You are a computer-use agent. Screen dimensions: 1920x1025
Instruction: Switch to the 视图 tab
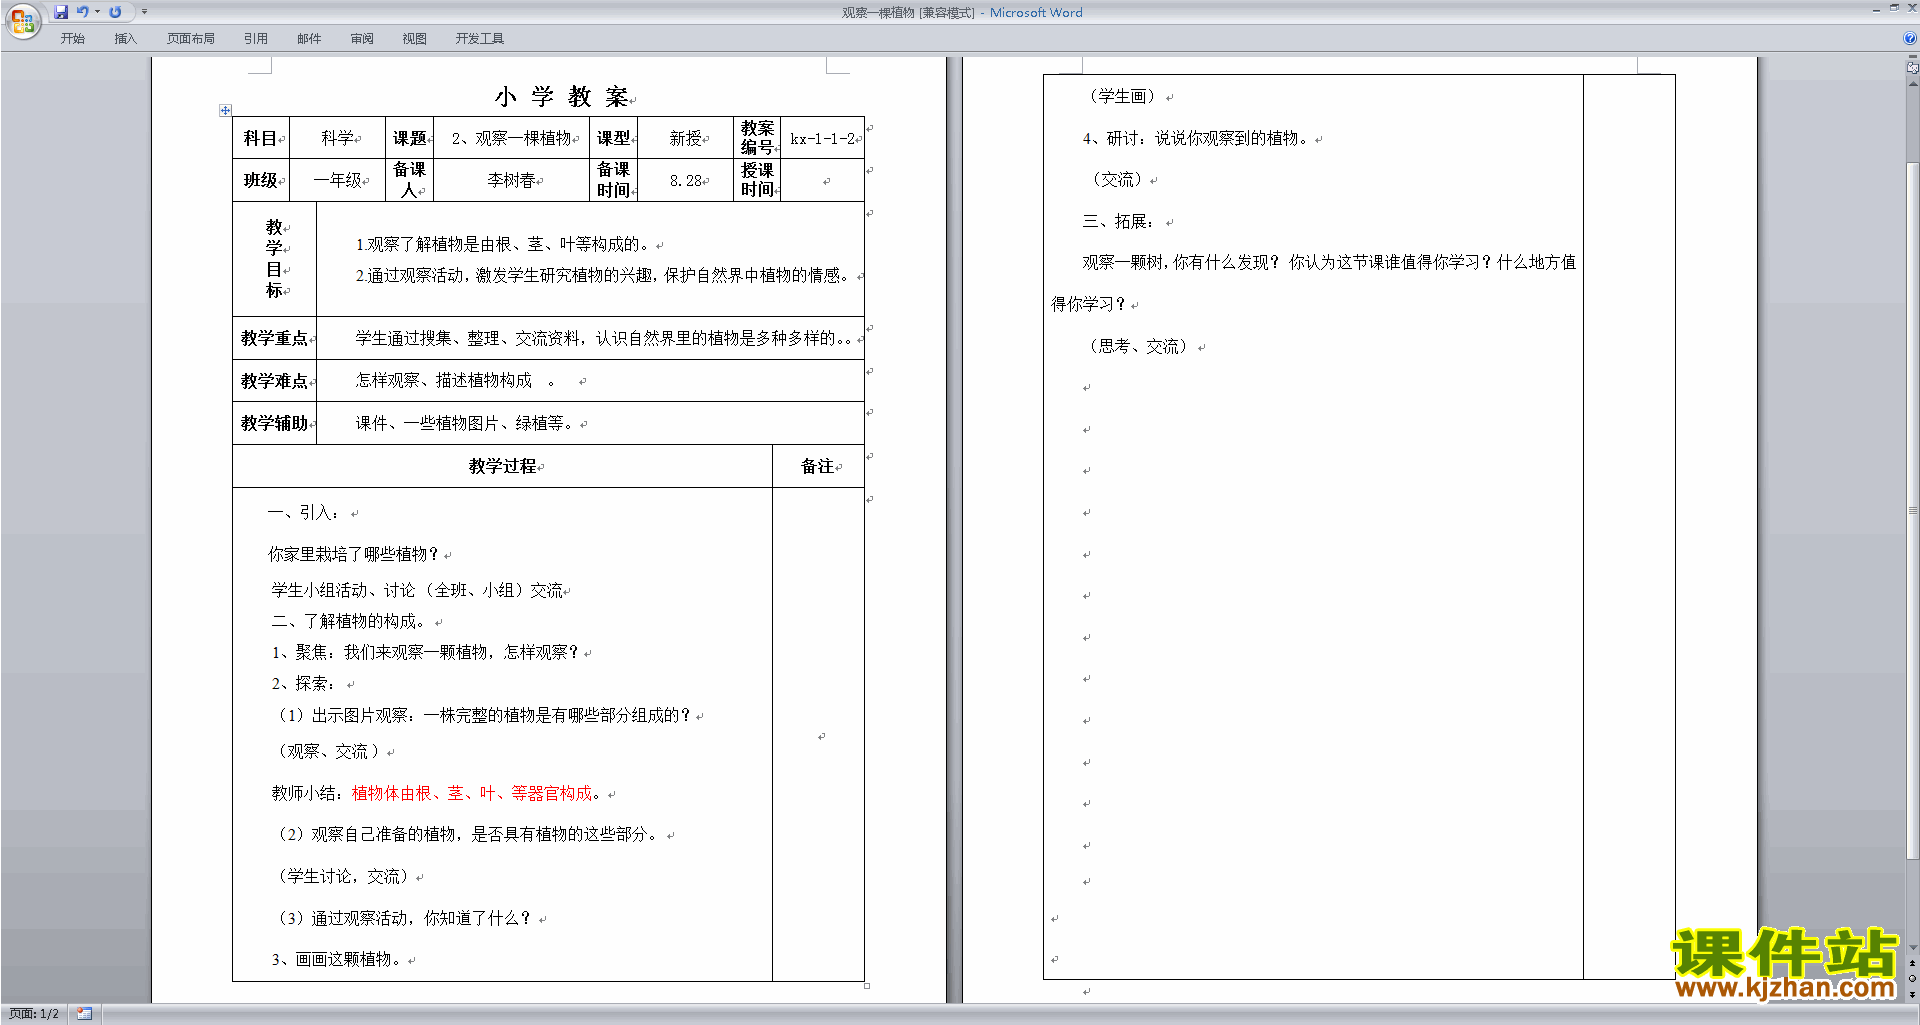coord(414,38)
